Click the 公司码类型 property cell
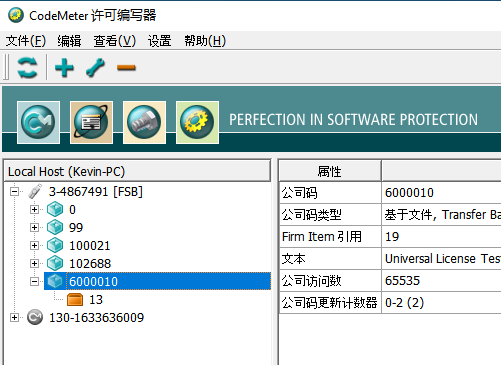This screenshot has width=501, height=365. click(x=330, y=215)
